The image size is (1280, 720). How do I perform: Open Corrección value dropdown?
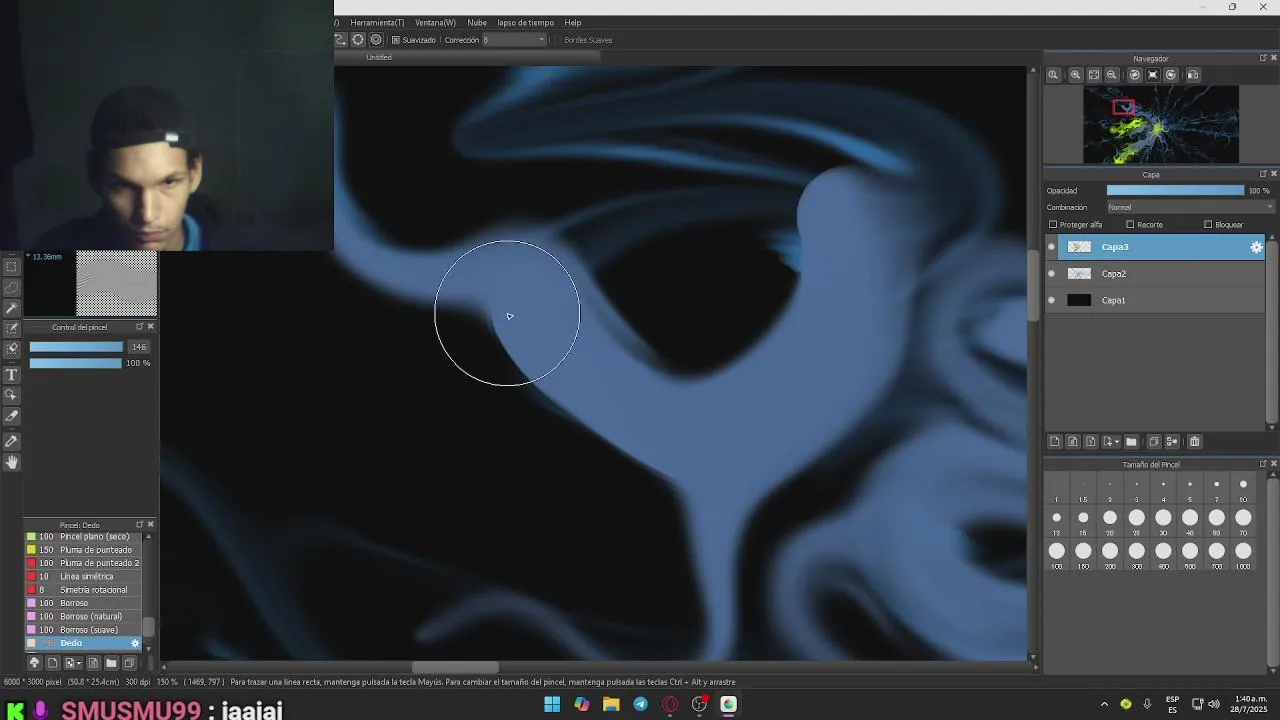tap(542, 40)
